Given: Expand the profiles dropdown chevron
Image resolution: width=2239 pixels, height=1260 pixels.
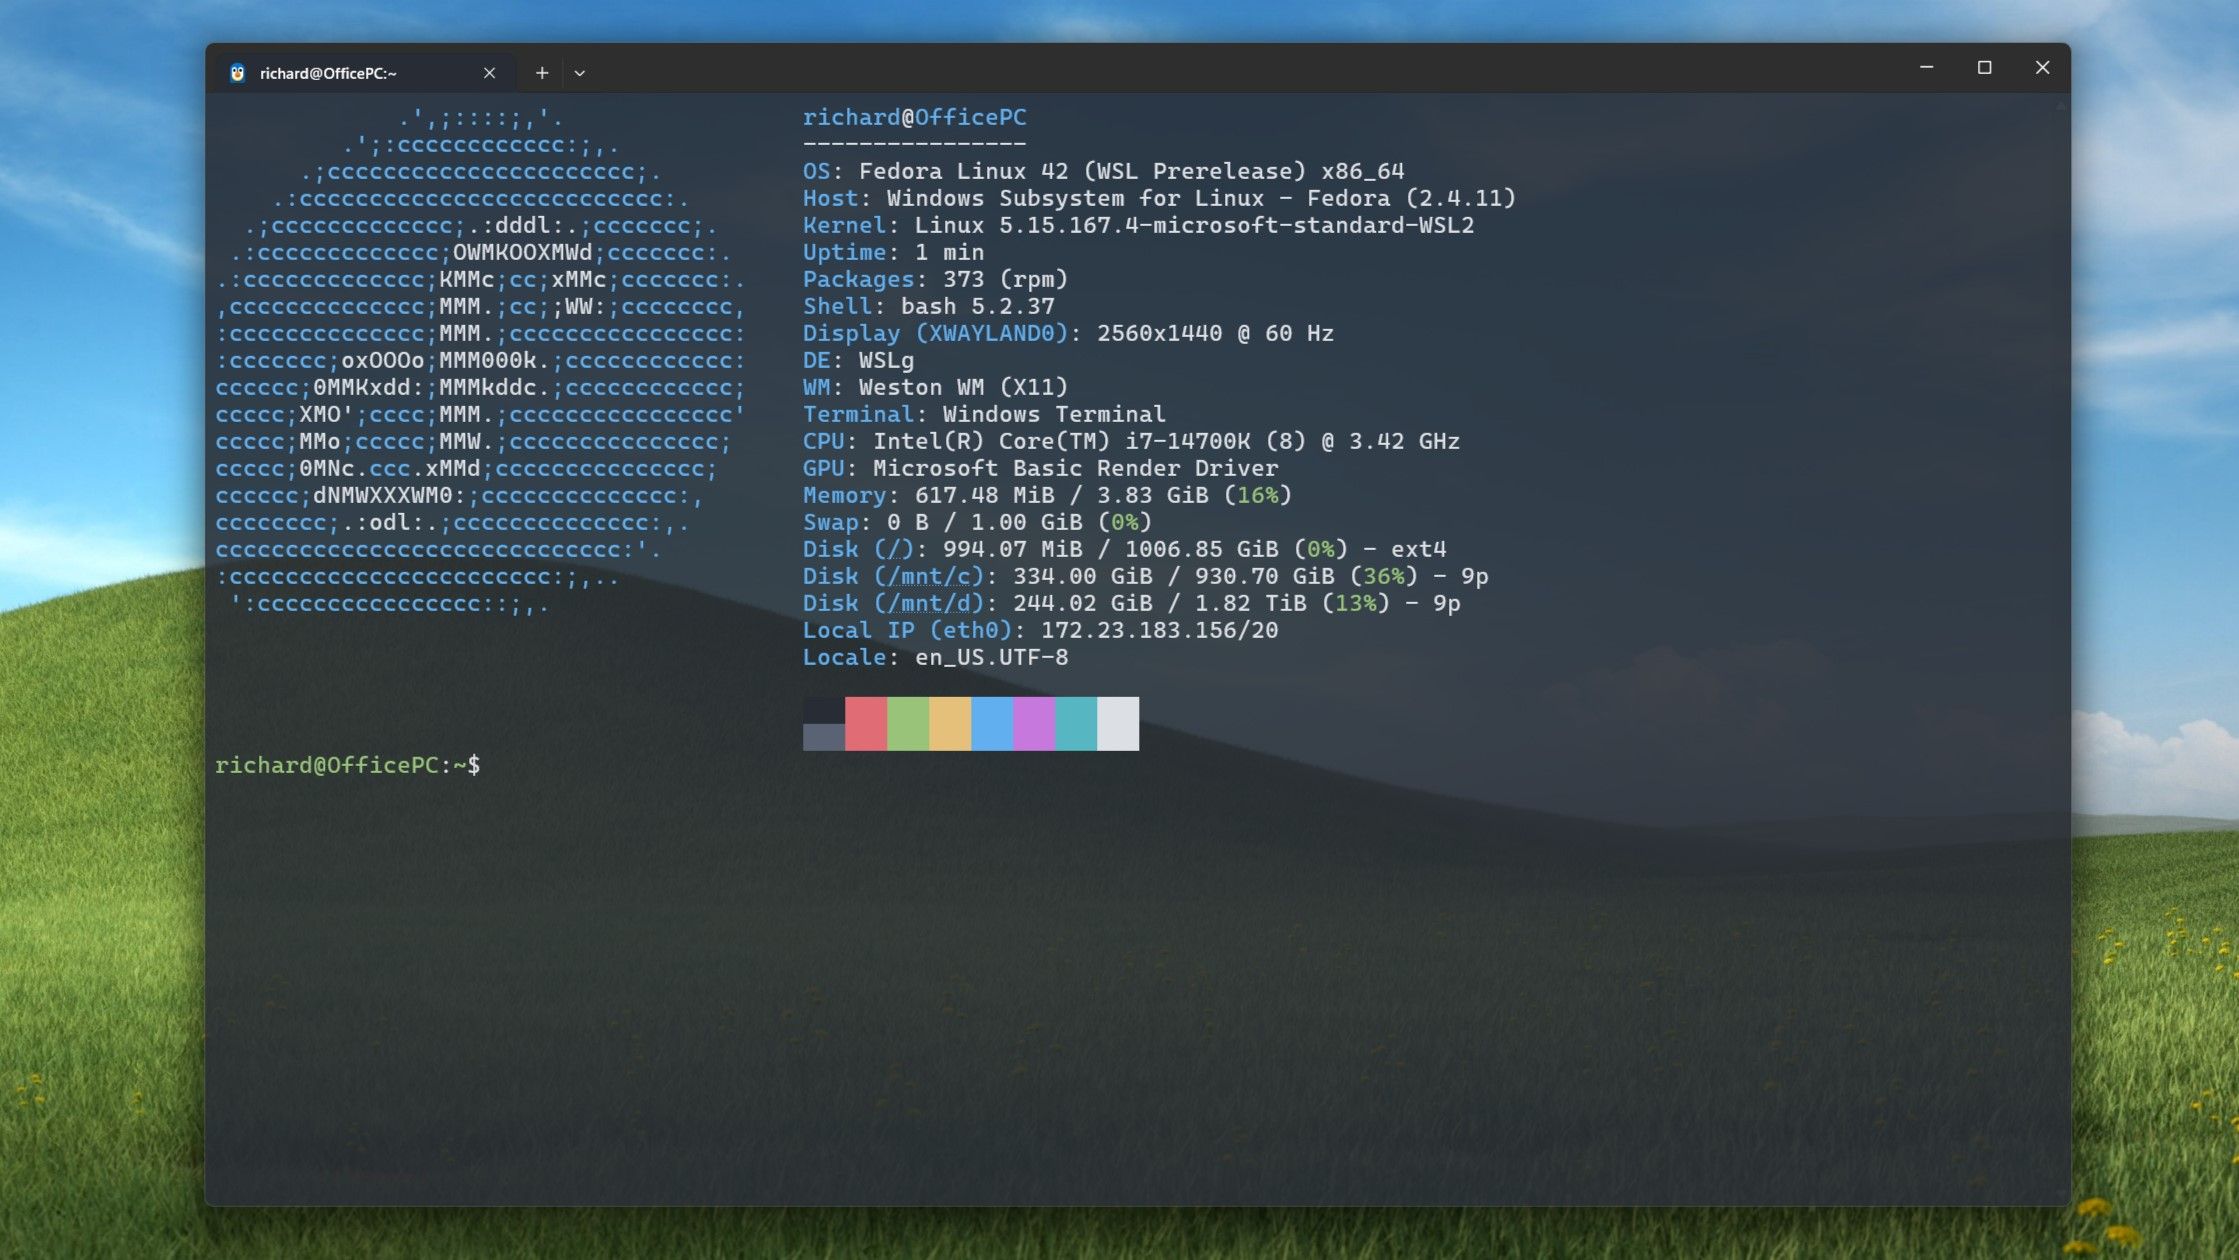Looking at the screenshot, I should click(x=580, y=73).
